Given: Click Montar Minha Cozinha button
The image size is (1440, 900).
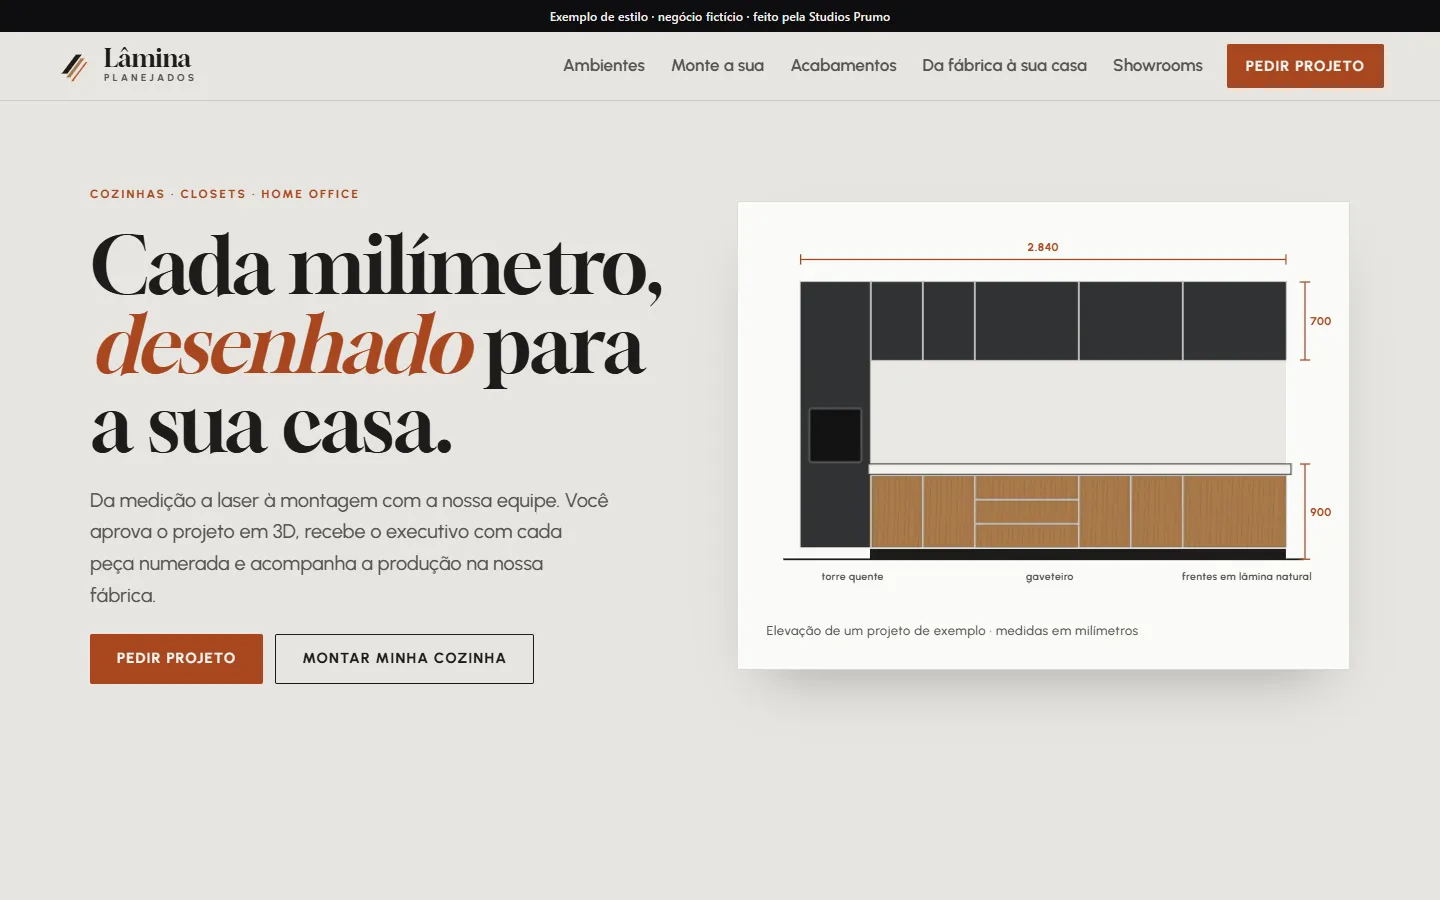Looking at the screenshot, I should (404, 659).
